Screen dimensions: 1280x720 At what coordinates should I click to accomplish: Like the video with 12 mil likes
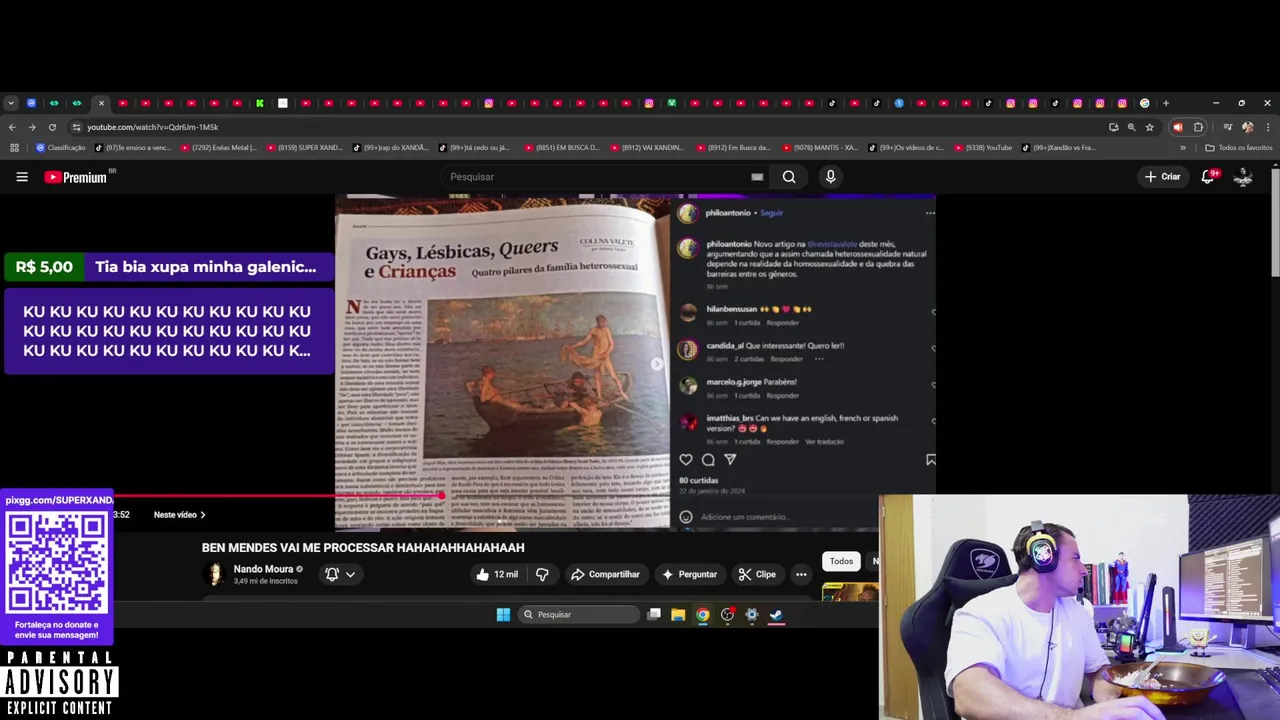(497, 574)
